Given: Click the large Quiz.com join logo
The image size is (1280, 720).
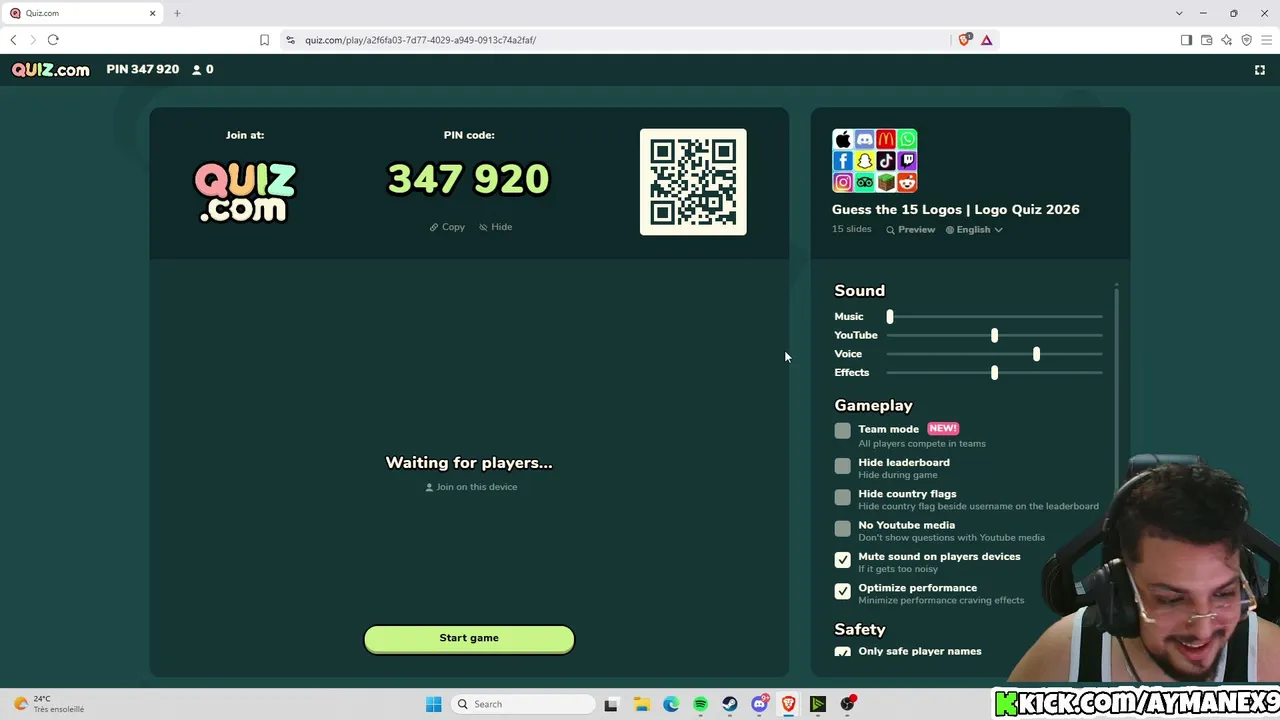Looking at the screenshot, I should coord(245,192).
